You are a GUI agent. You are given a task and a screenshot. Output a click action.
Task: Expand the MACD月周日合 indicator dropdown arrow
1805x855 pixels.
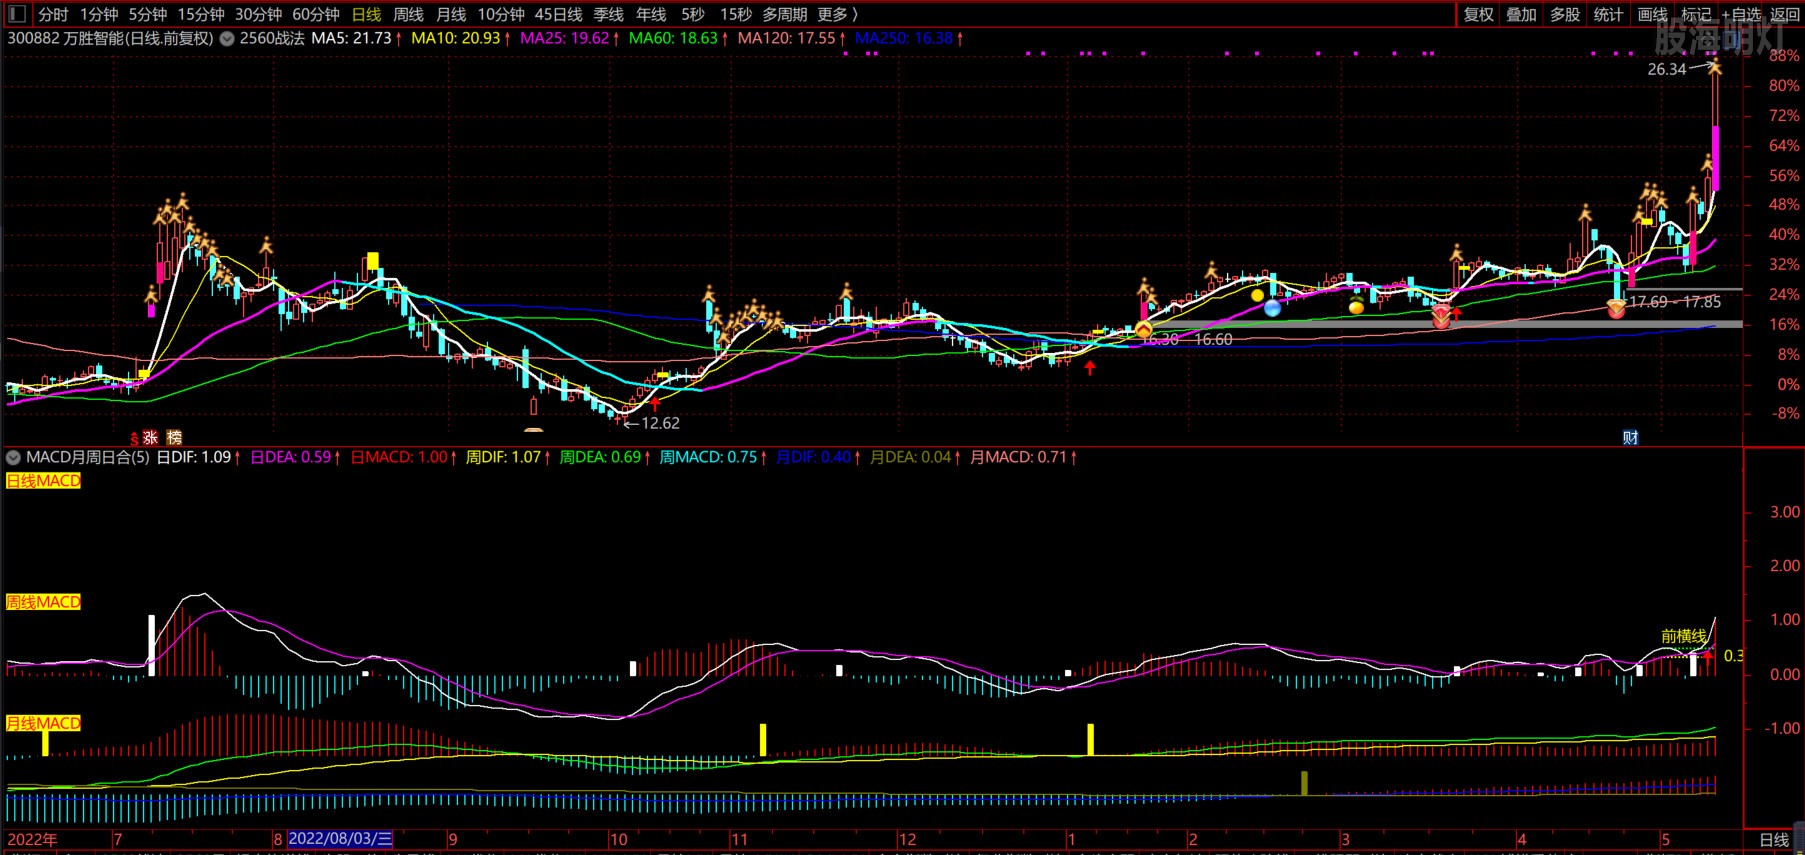coord(13,457)
